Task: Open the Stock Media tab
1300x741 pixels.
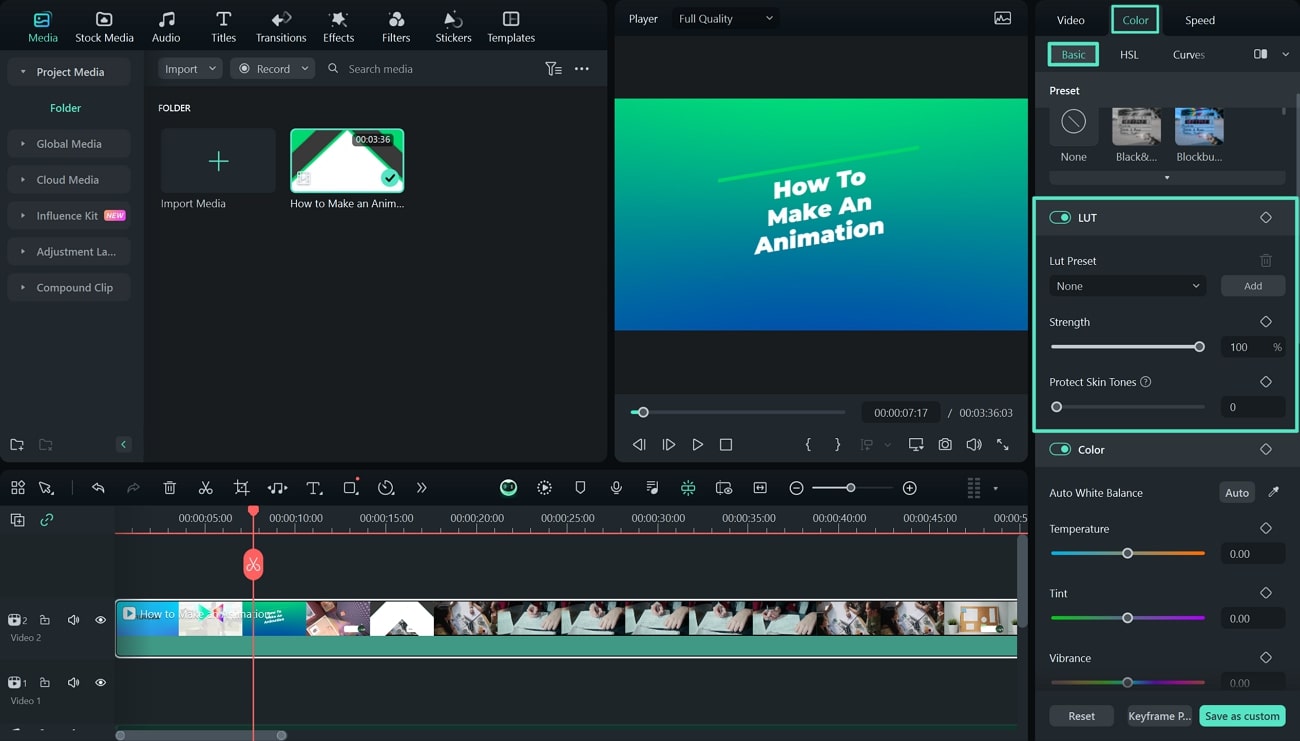Action: pos(104,27)
